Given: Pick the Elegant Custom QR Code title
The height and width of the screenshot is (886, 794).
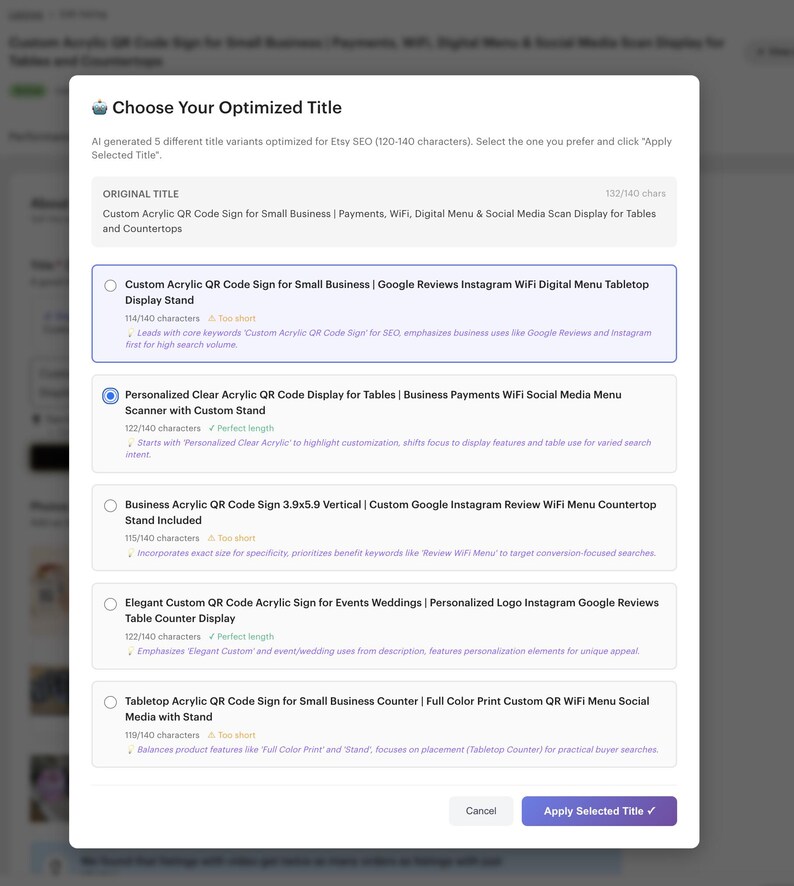Looking at the screenshot, I should click(x=110, y=604).
